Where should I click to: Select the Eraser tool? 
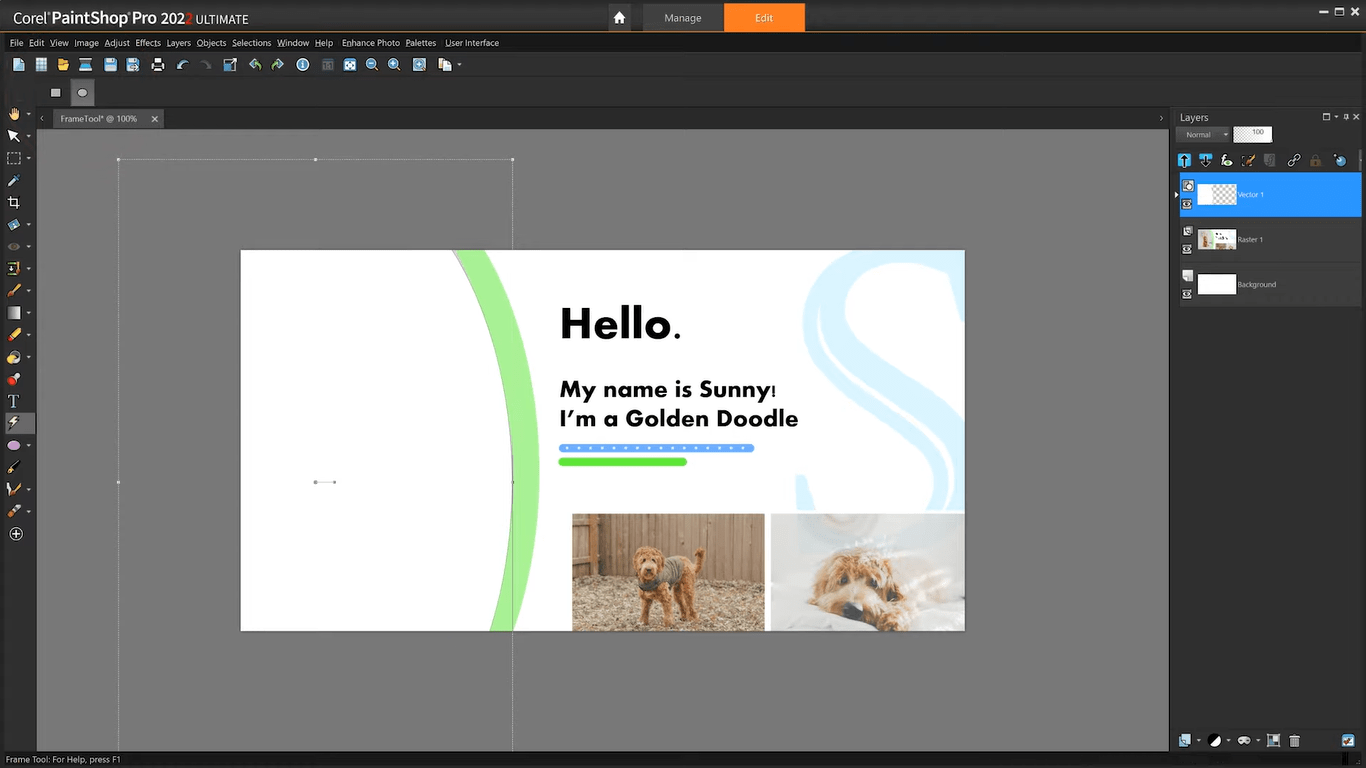(x=14, y=335)
